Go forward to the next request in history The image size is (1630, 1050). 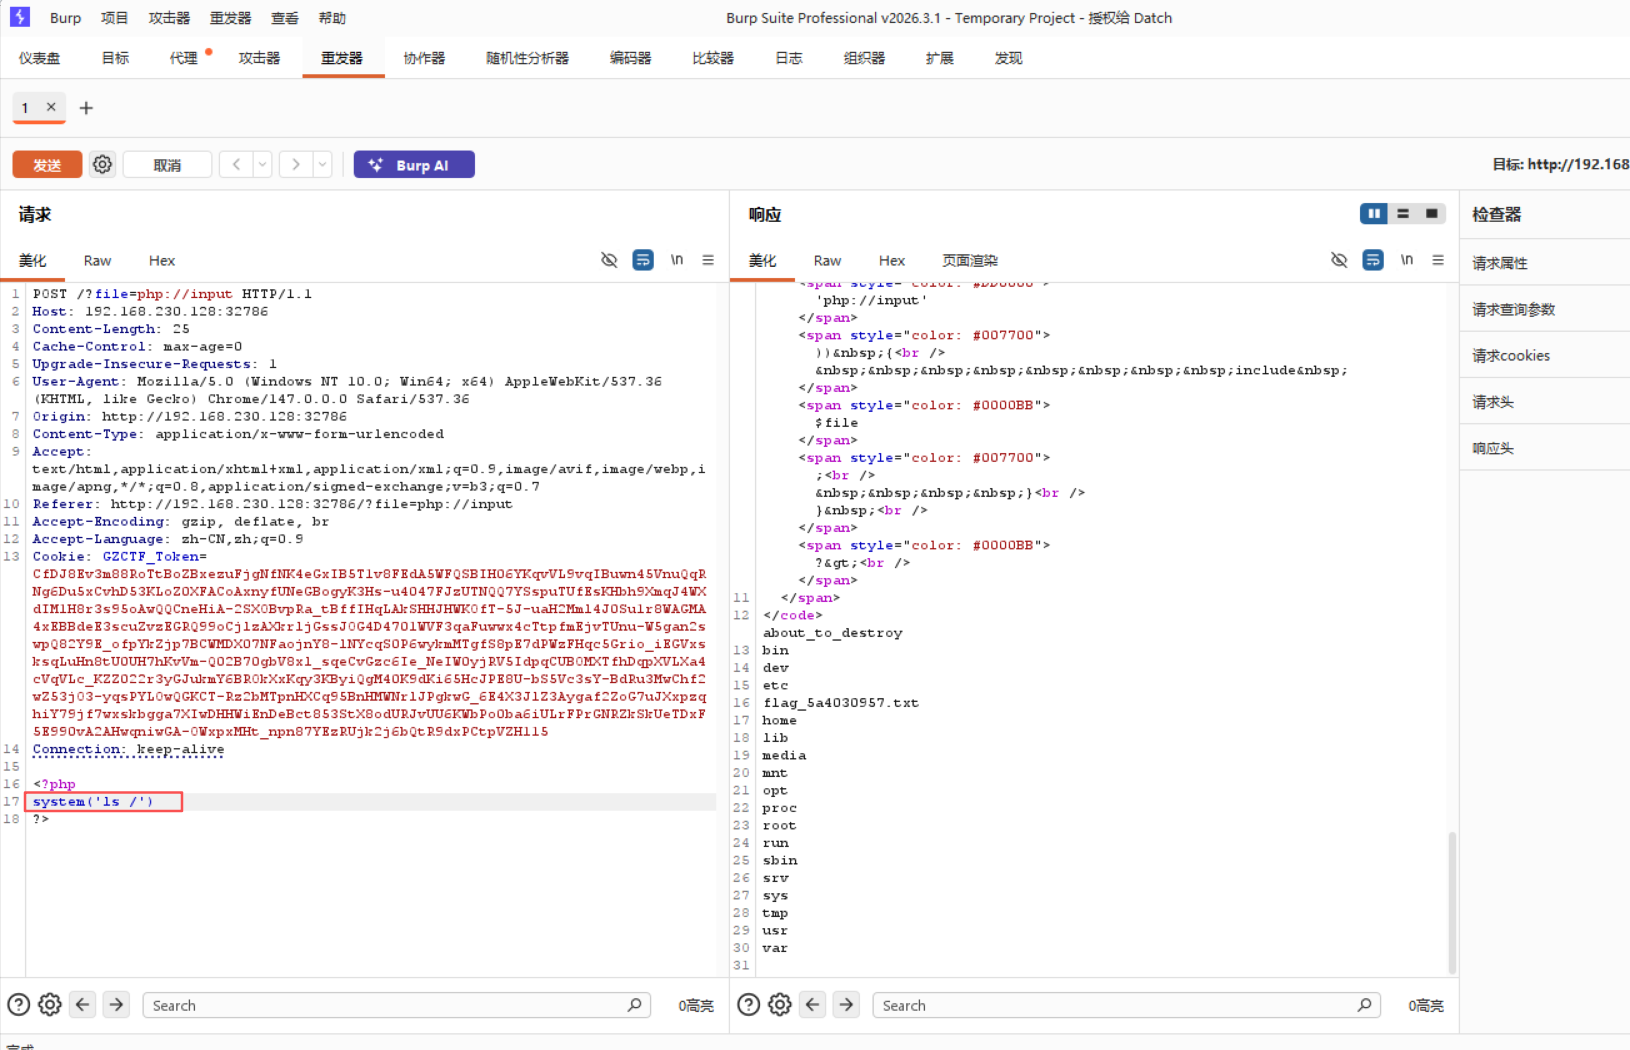click(296, 164)
